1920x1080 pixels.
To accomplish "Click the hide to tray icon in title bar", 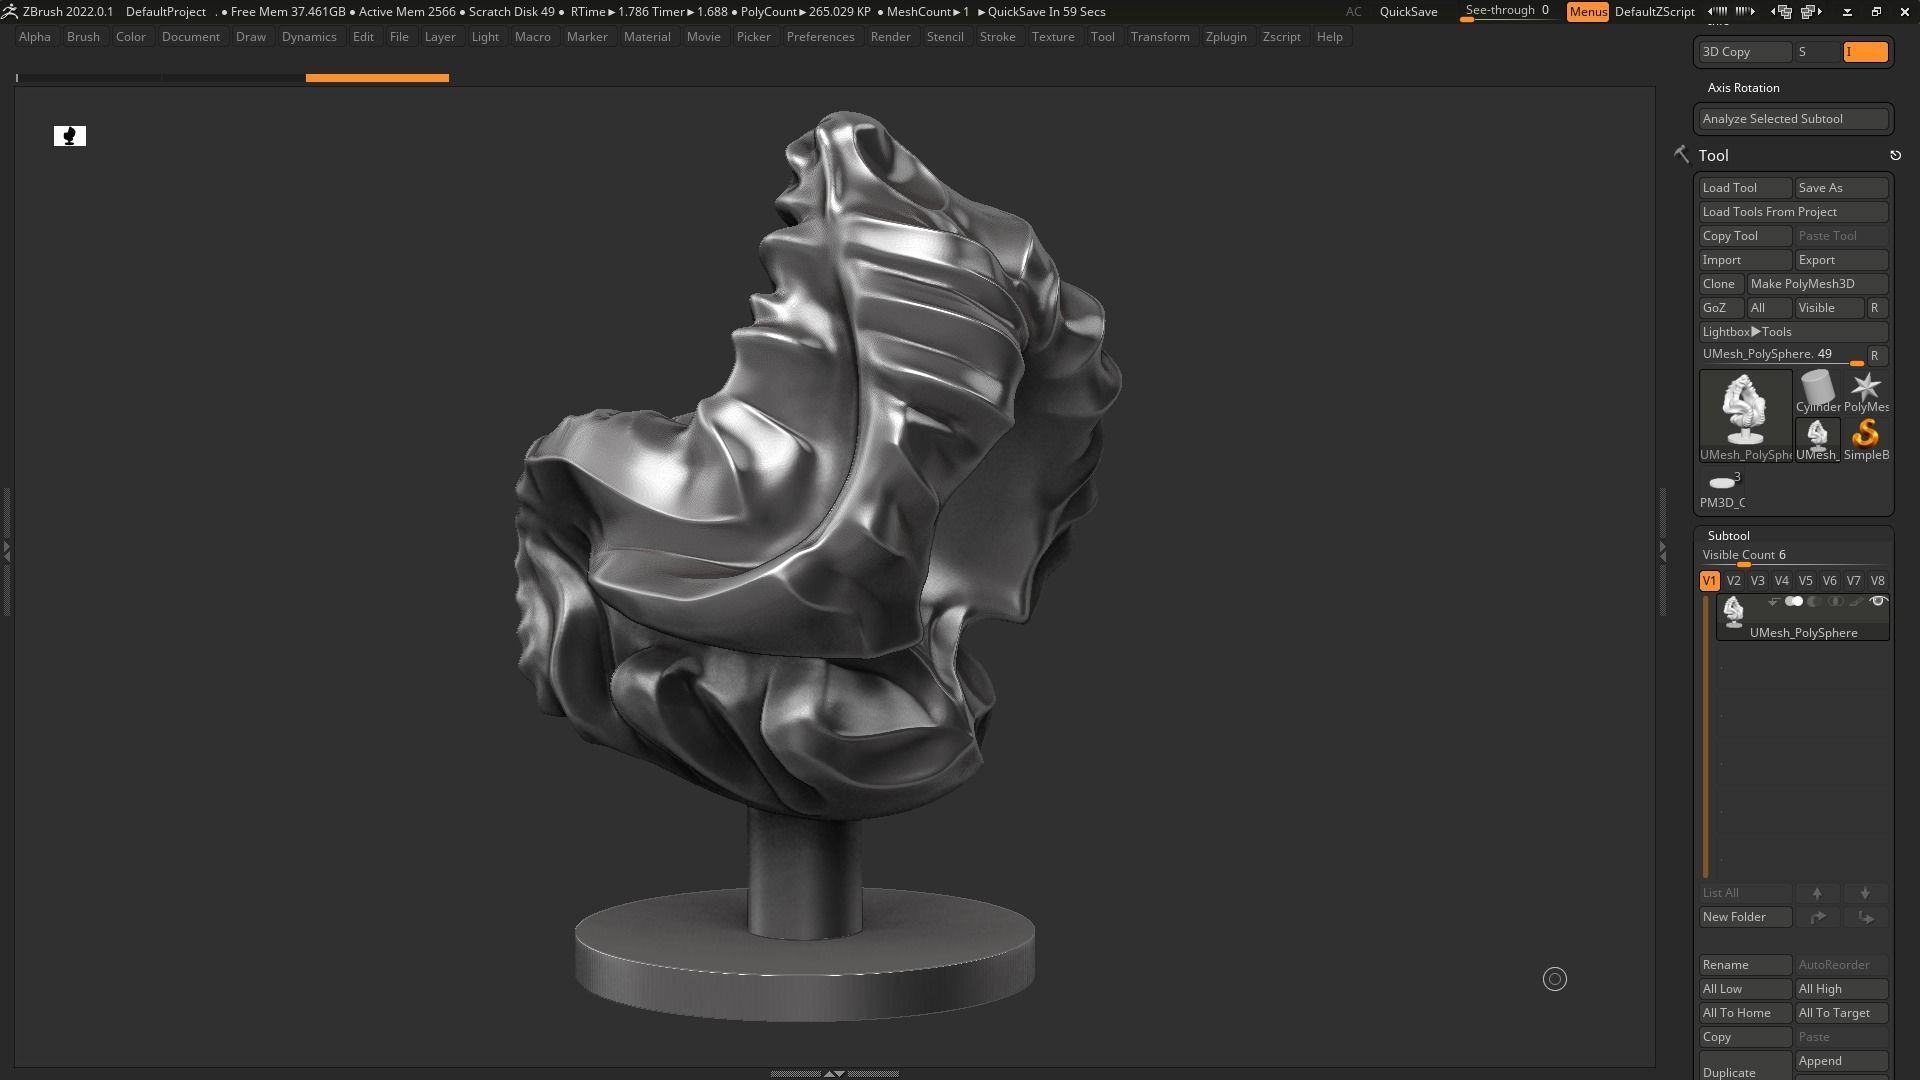I will [1847, 12].
